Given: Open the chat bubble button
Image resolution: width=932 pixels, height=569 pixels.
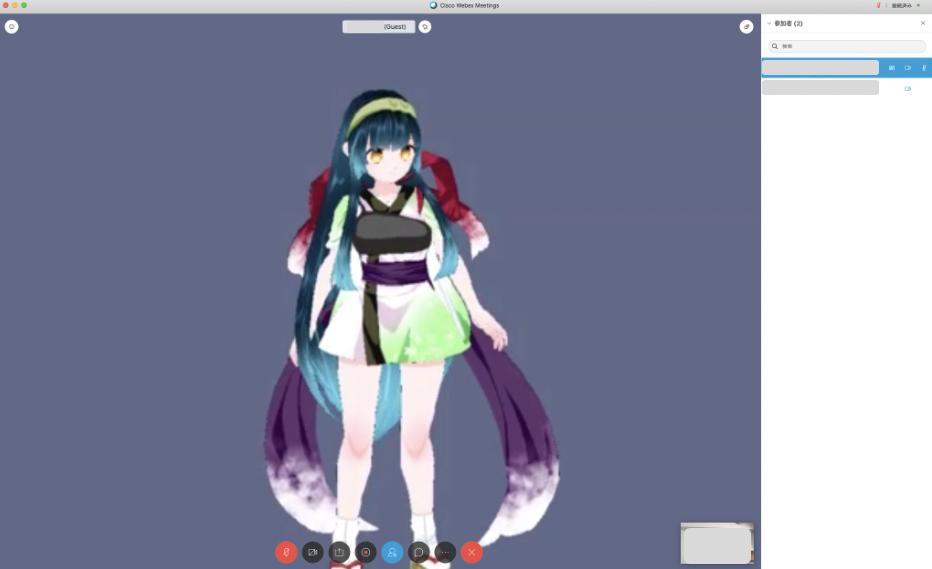Looking at the screenshot, I should point(418,552).
